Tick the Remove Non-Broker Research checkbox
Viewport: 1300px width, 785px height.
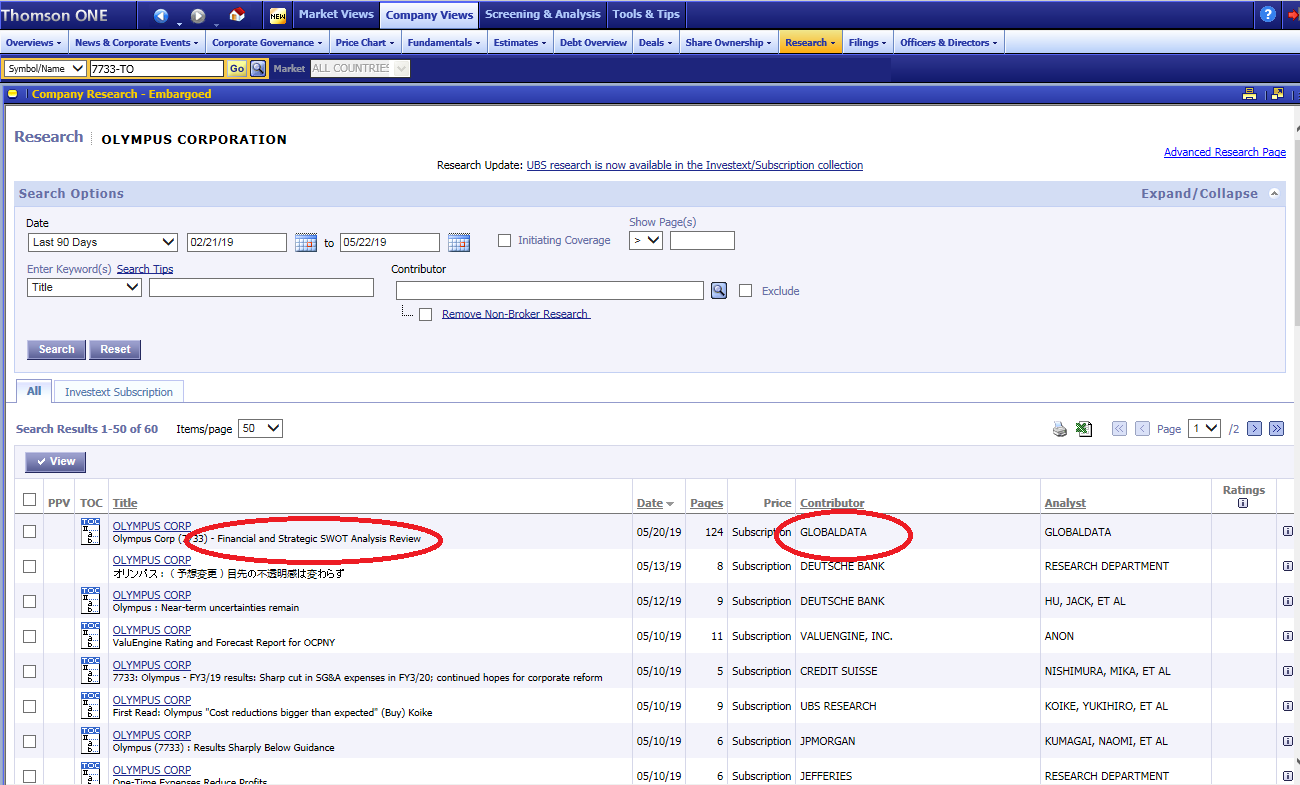pyautogui.click(x=426, y=314)
